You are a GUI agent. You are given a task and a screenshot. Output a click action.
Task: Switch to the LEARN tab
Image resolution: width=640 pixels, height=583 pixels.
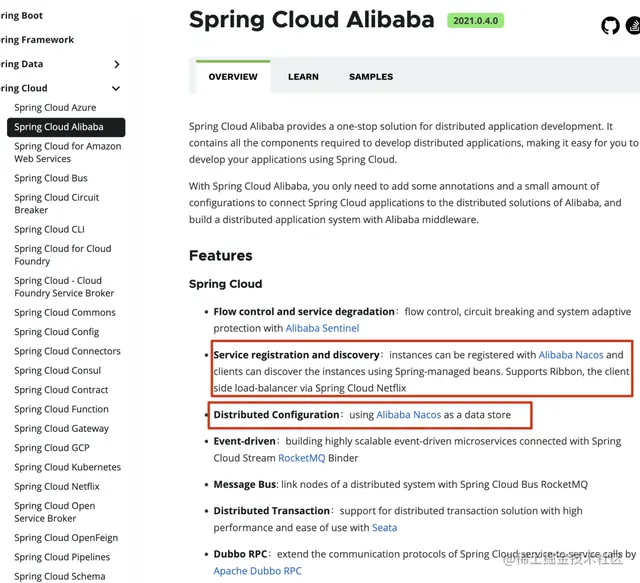pyautogui.click(x=303, y=77)
